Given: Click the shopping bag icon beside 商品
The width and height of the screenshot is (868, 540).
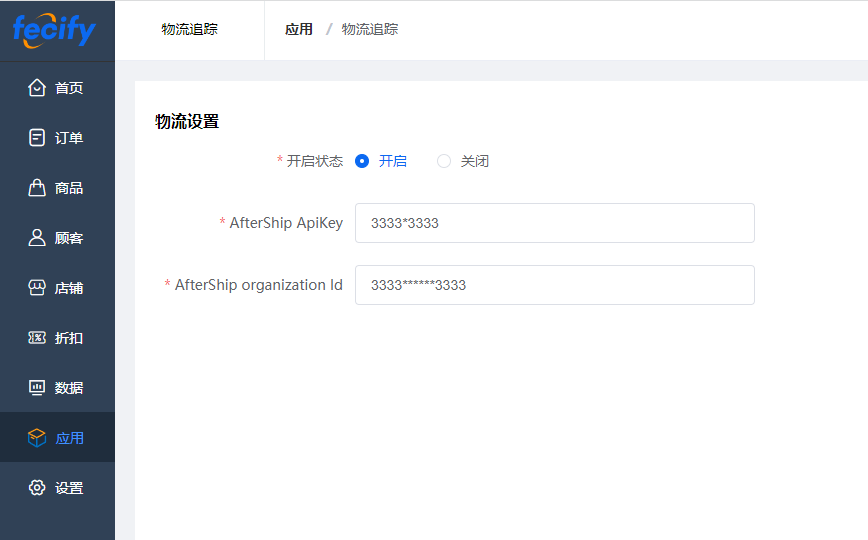Looking at the screenshot, I should pos(37,187).
